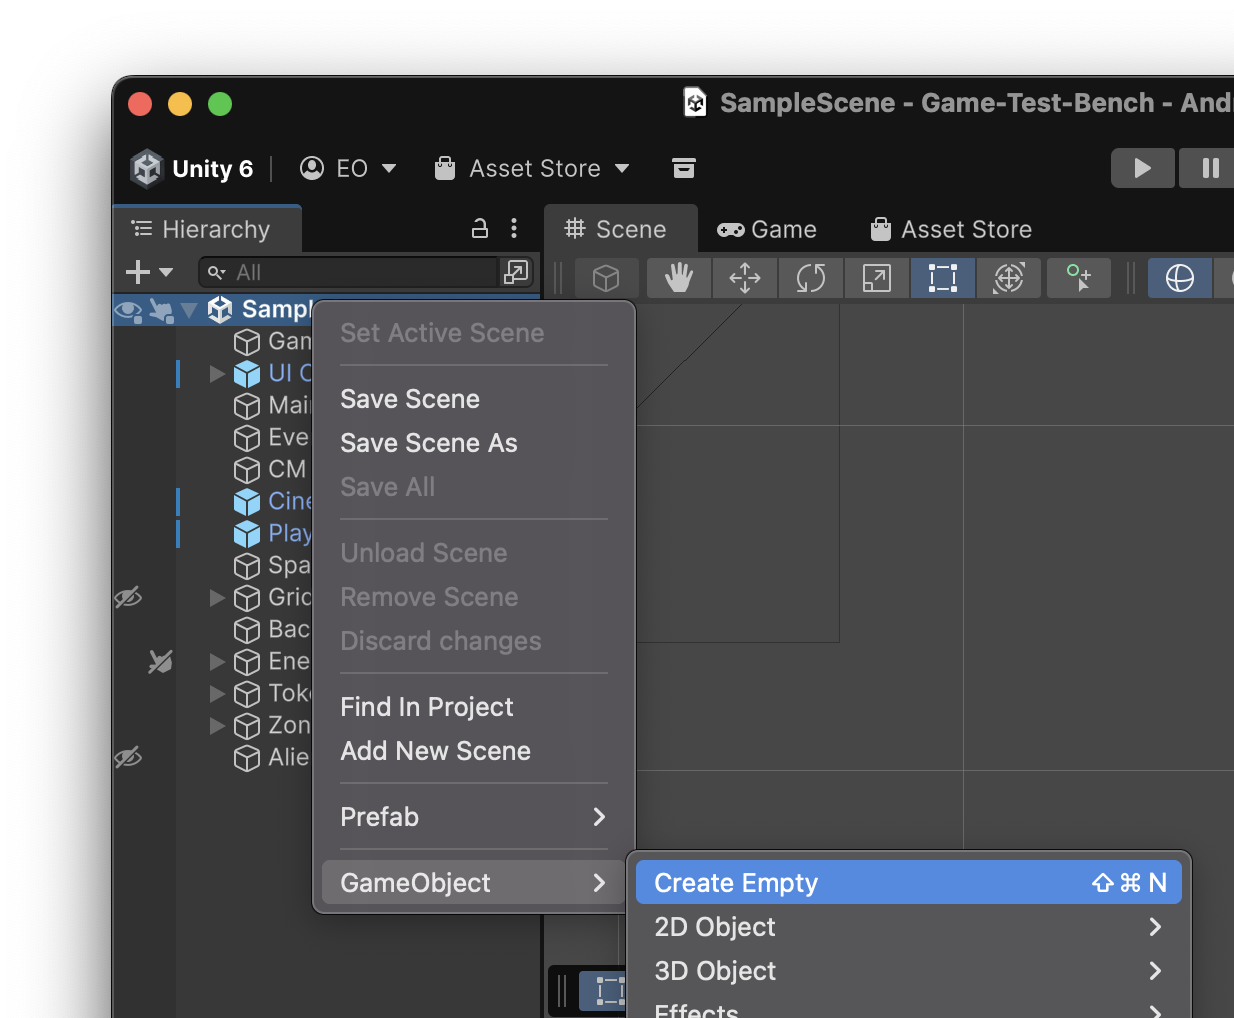Select the blue Play prefab cube icon
Screen dimensions: 1234x1018
[247, 534]
